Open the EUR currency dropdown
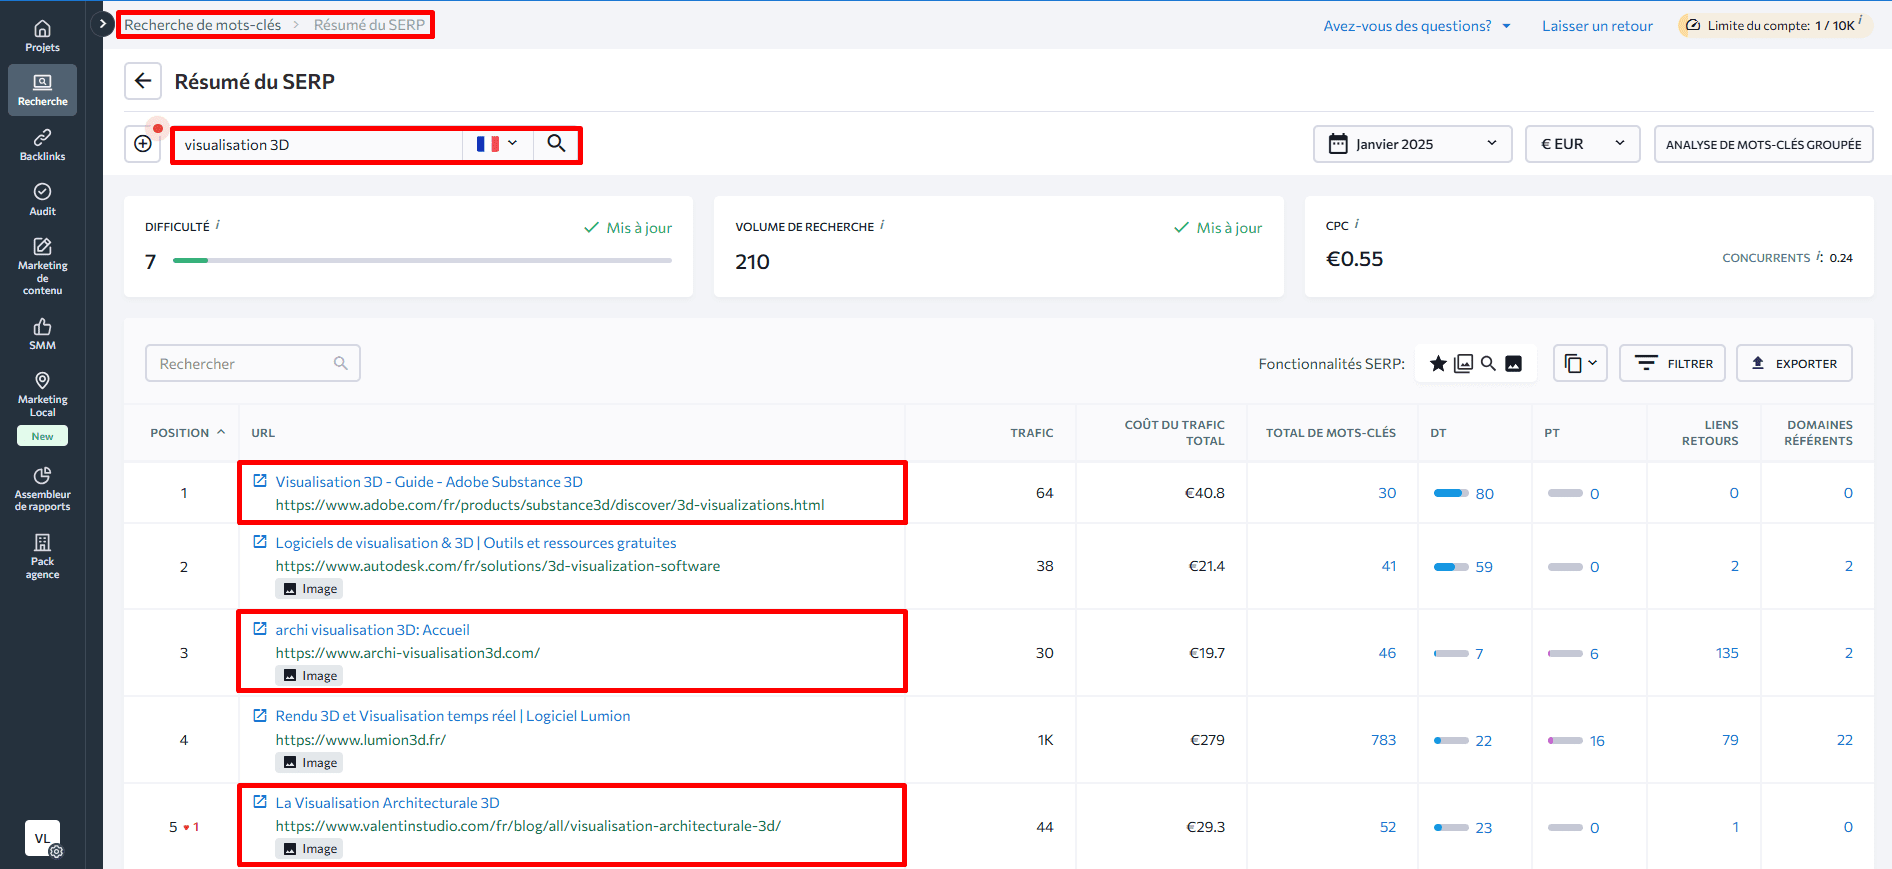Screen dimensions: 1892x869 (1582, 144)
